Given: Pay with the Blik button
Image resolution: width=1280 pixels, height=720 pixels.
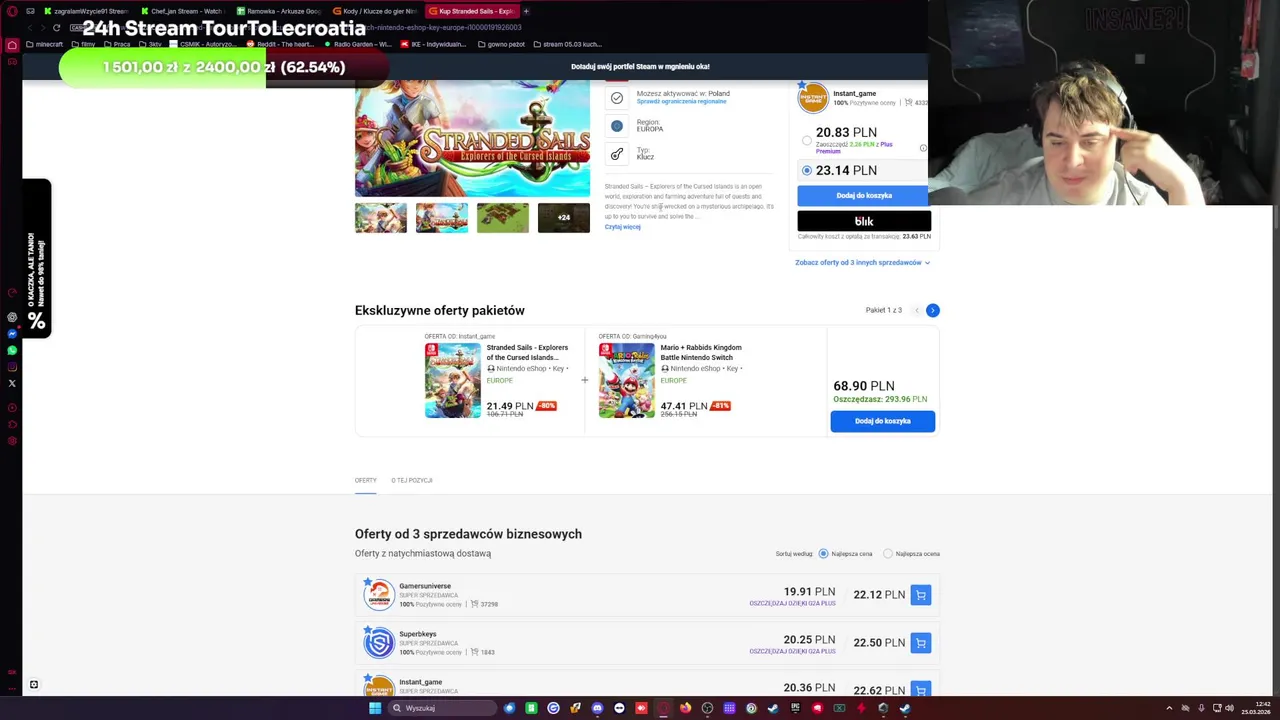Looking at the screenshot, I should [x=864, y=221].
